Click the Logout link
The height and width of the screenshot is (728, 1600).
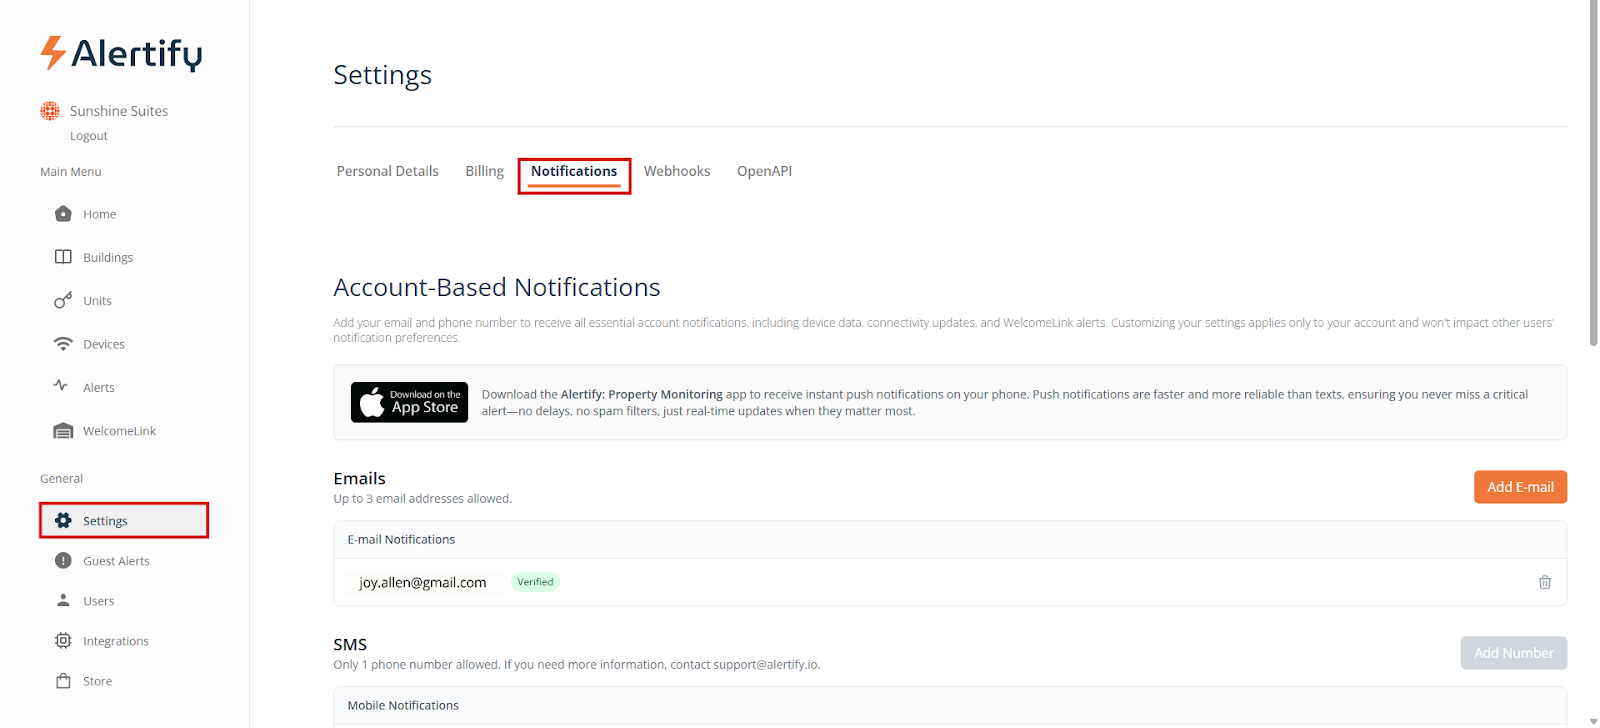click(88, 136)
